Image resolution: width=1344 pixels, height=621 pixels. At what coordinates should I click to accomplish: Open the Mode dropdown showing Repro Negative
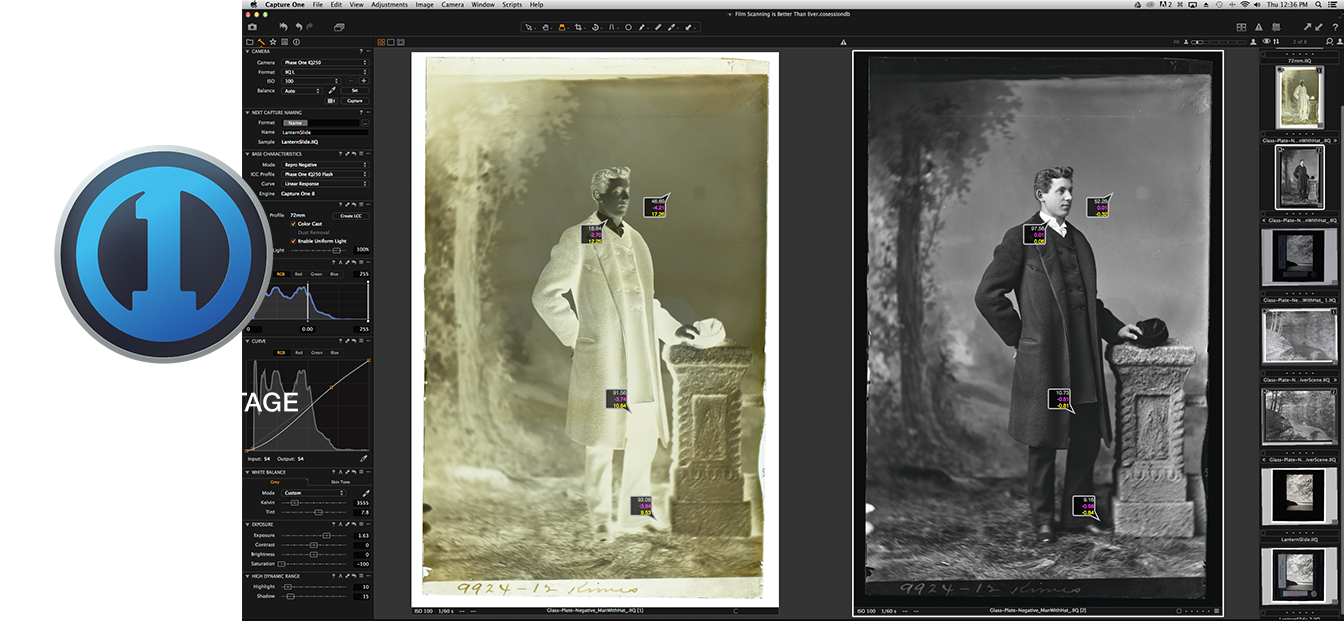click(x=325, y=165)
